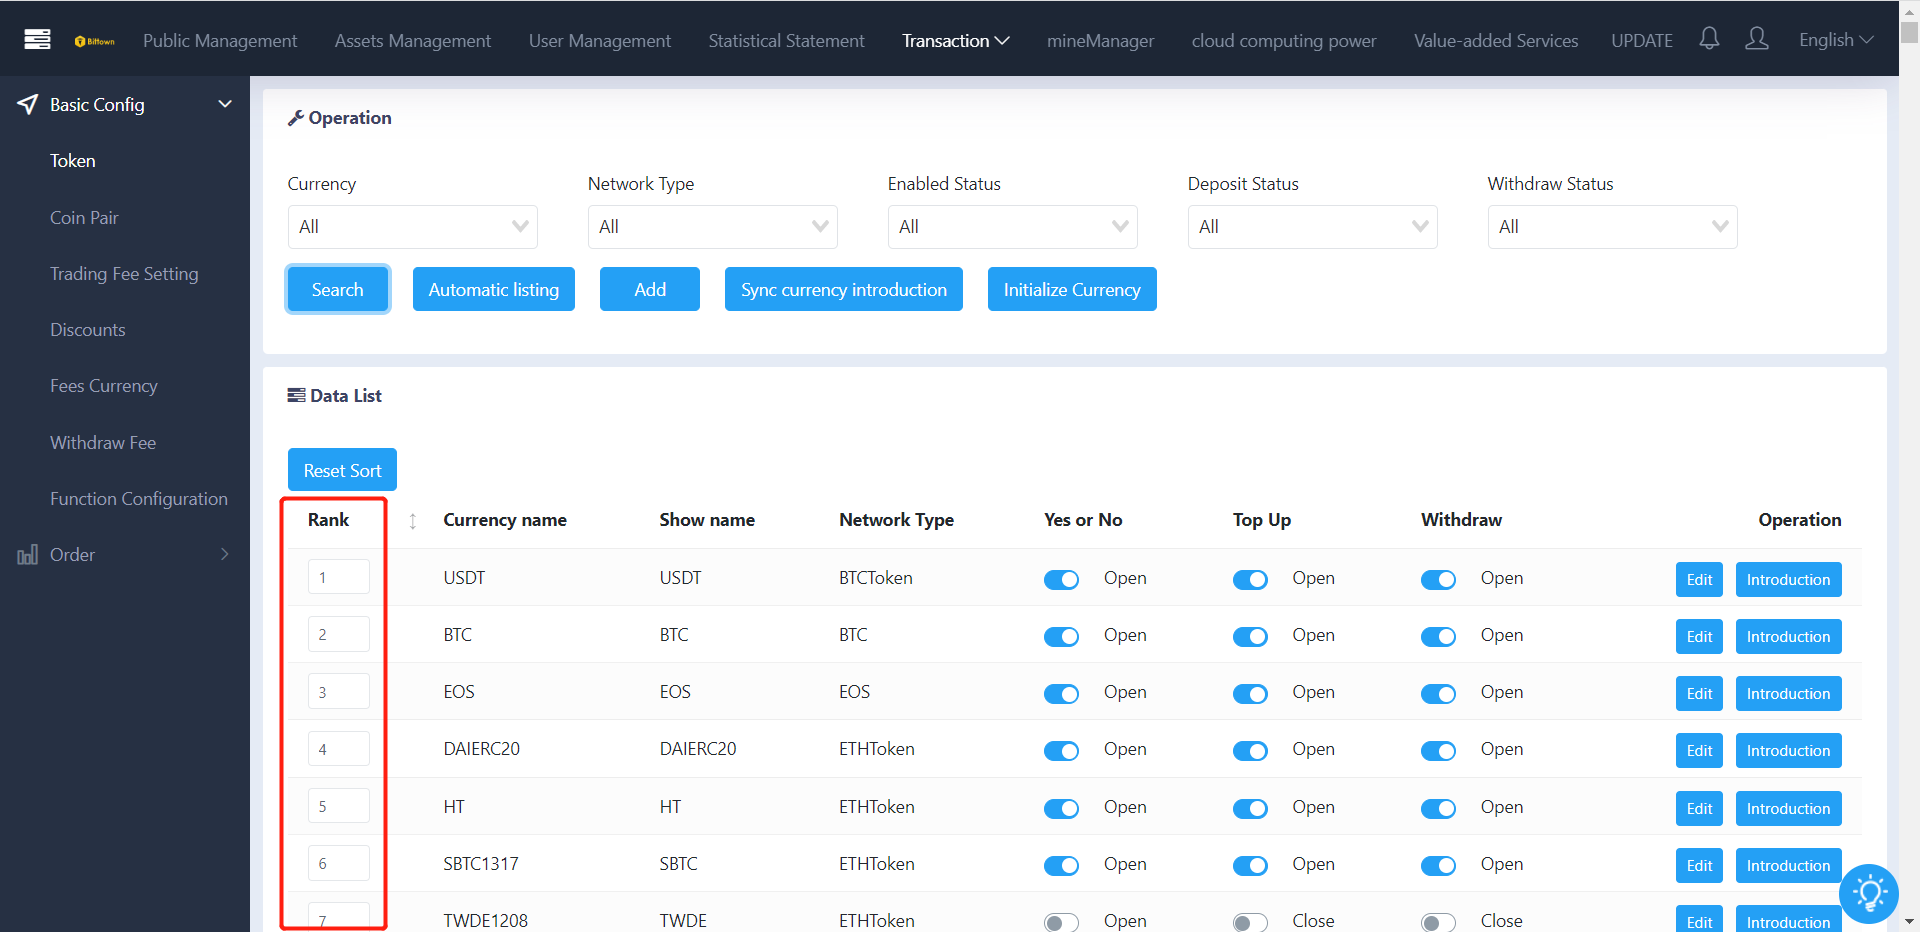Screen dimensions: 1920x932
Task: Open Fees Currency in the sidebar
Action: click(104, 386)
